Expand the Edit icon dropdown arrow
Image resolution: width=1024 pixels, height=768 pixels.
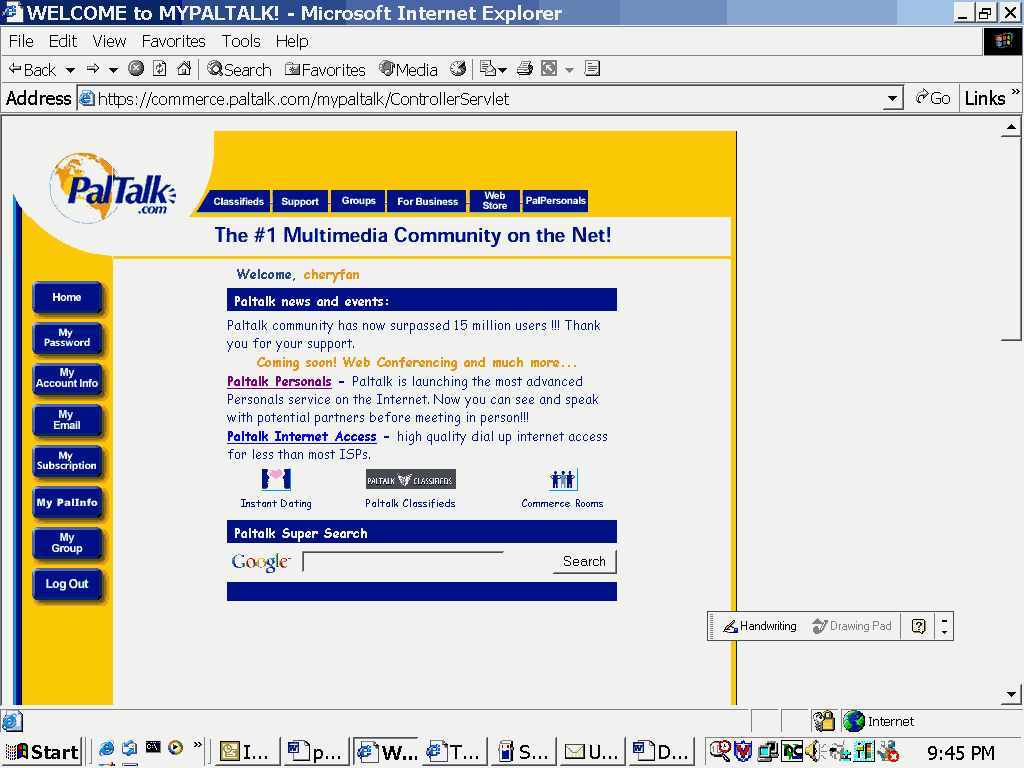pyautogui.click(x=569, y=70)
